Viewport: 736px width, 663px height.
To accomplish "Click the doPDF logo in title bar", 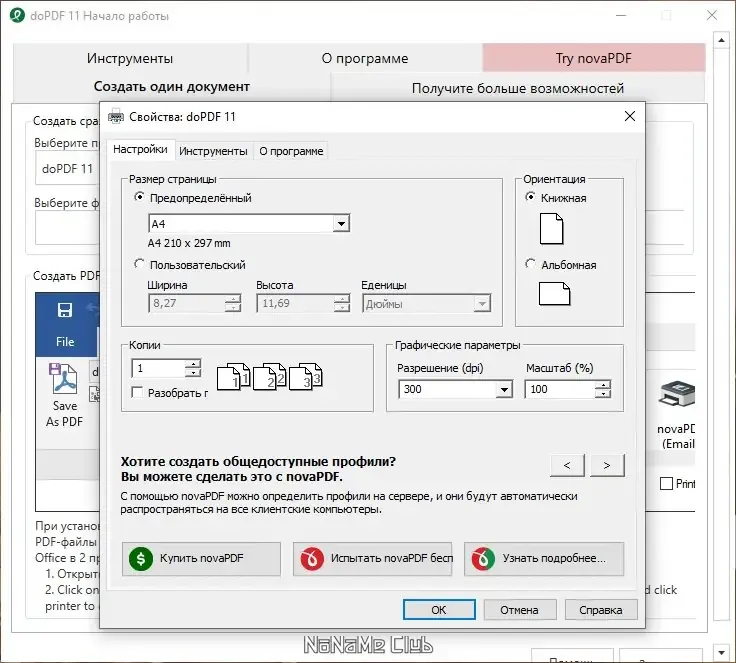I will [x=17, y=15].
